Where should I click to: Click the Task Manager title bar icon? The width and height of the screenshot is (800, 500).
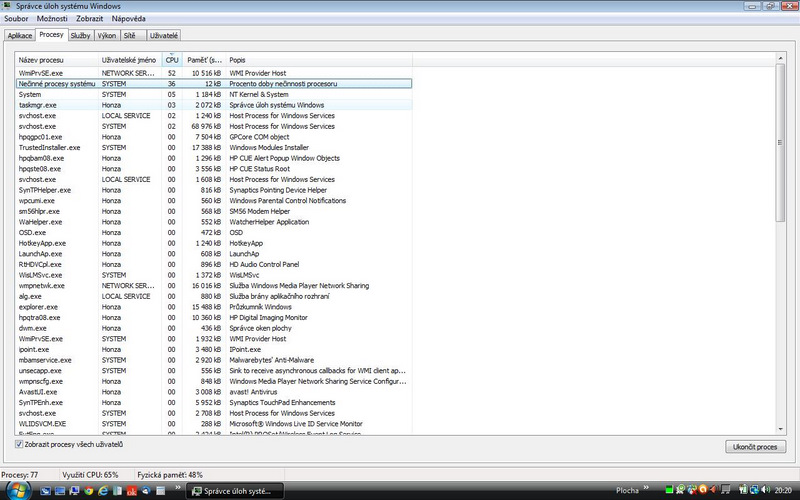pyautogui.click(x=6, y=6)
